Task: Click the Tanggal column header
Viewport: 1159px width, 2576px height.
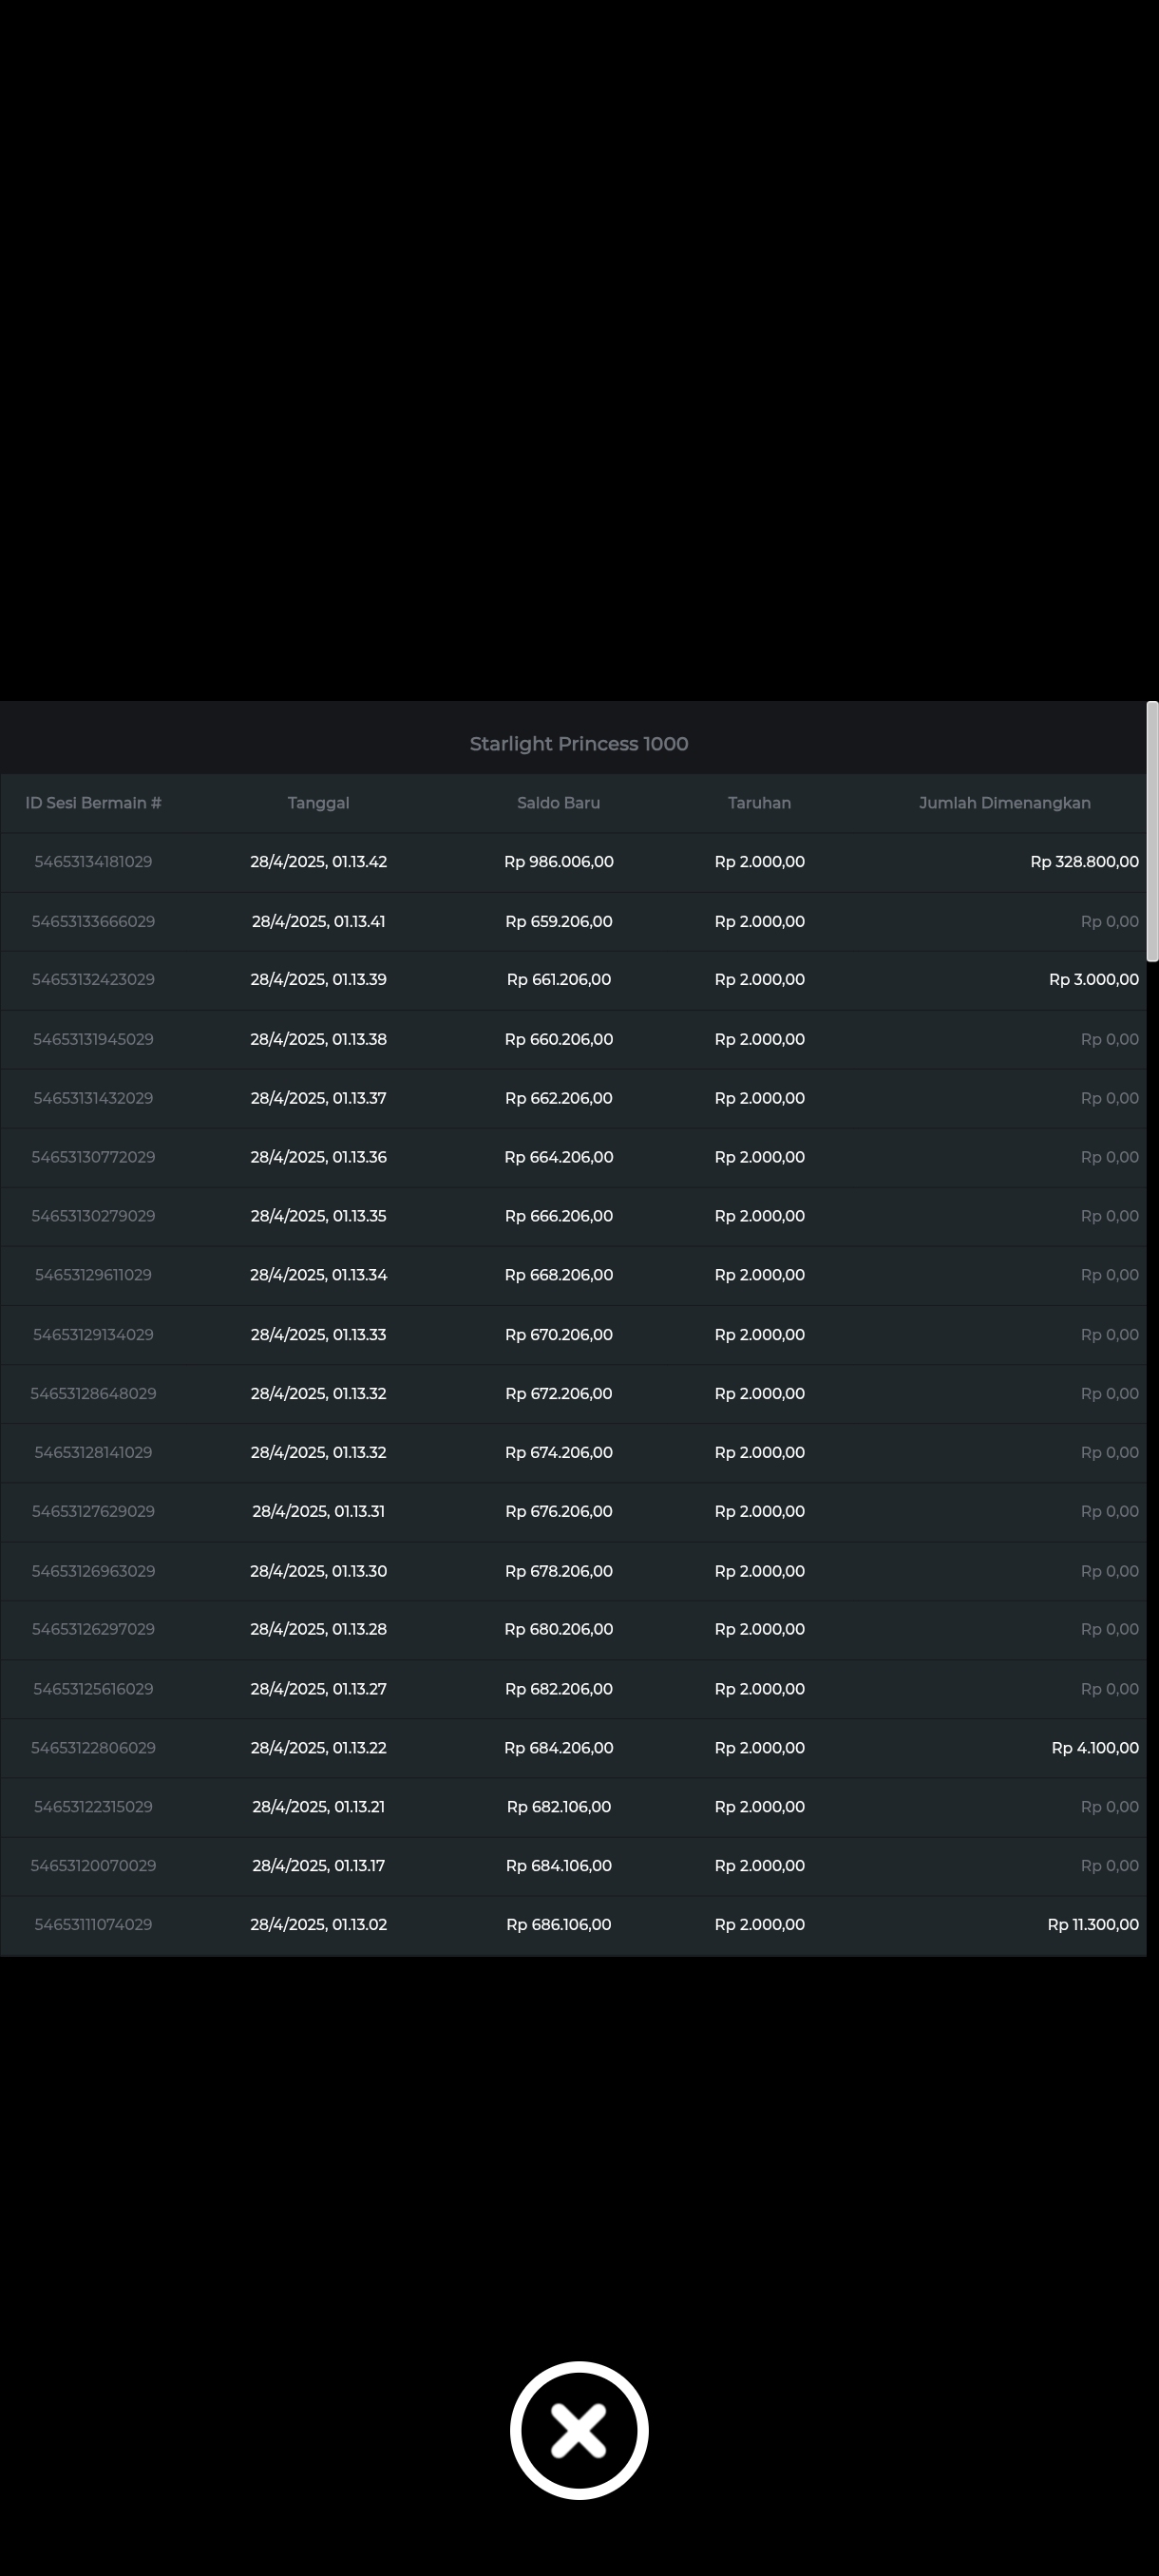Action: coord(318,803)
